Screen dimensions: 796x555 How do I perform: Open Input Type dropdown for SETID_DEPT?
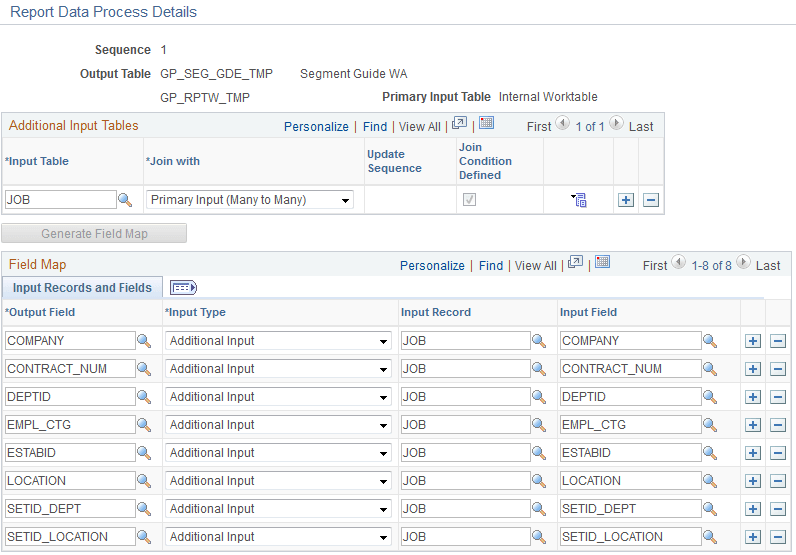coord(278,509)
